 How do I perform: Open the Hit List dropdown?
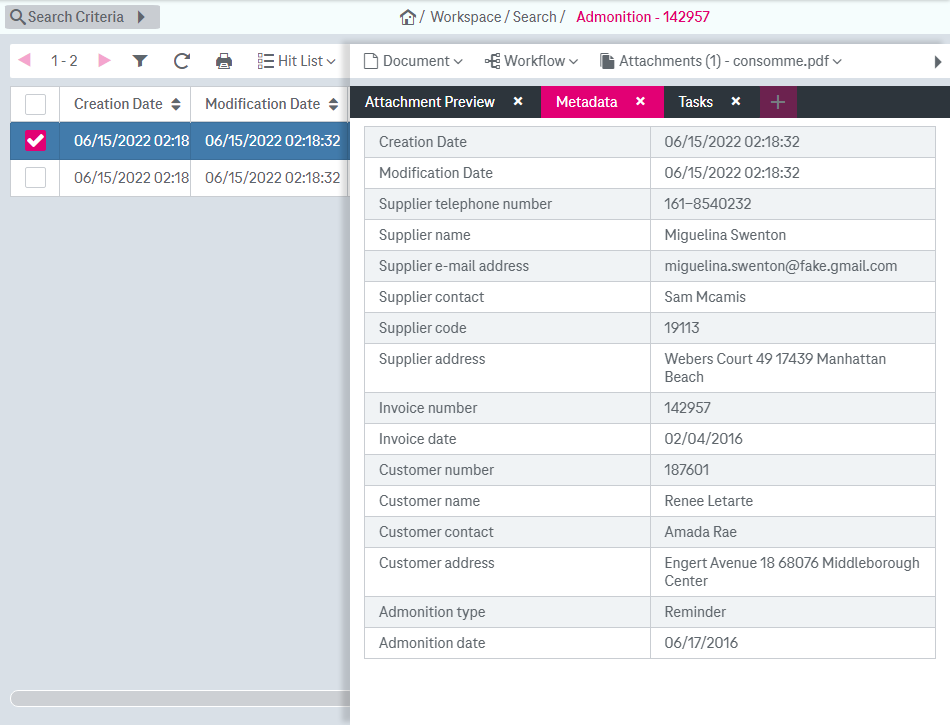(x=296, y=61)
